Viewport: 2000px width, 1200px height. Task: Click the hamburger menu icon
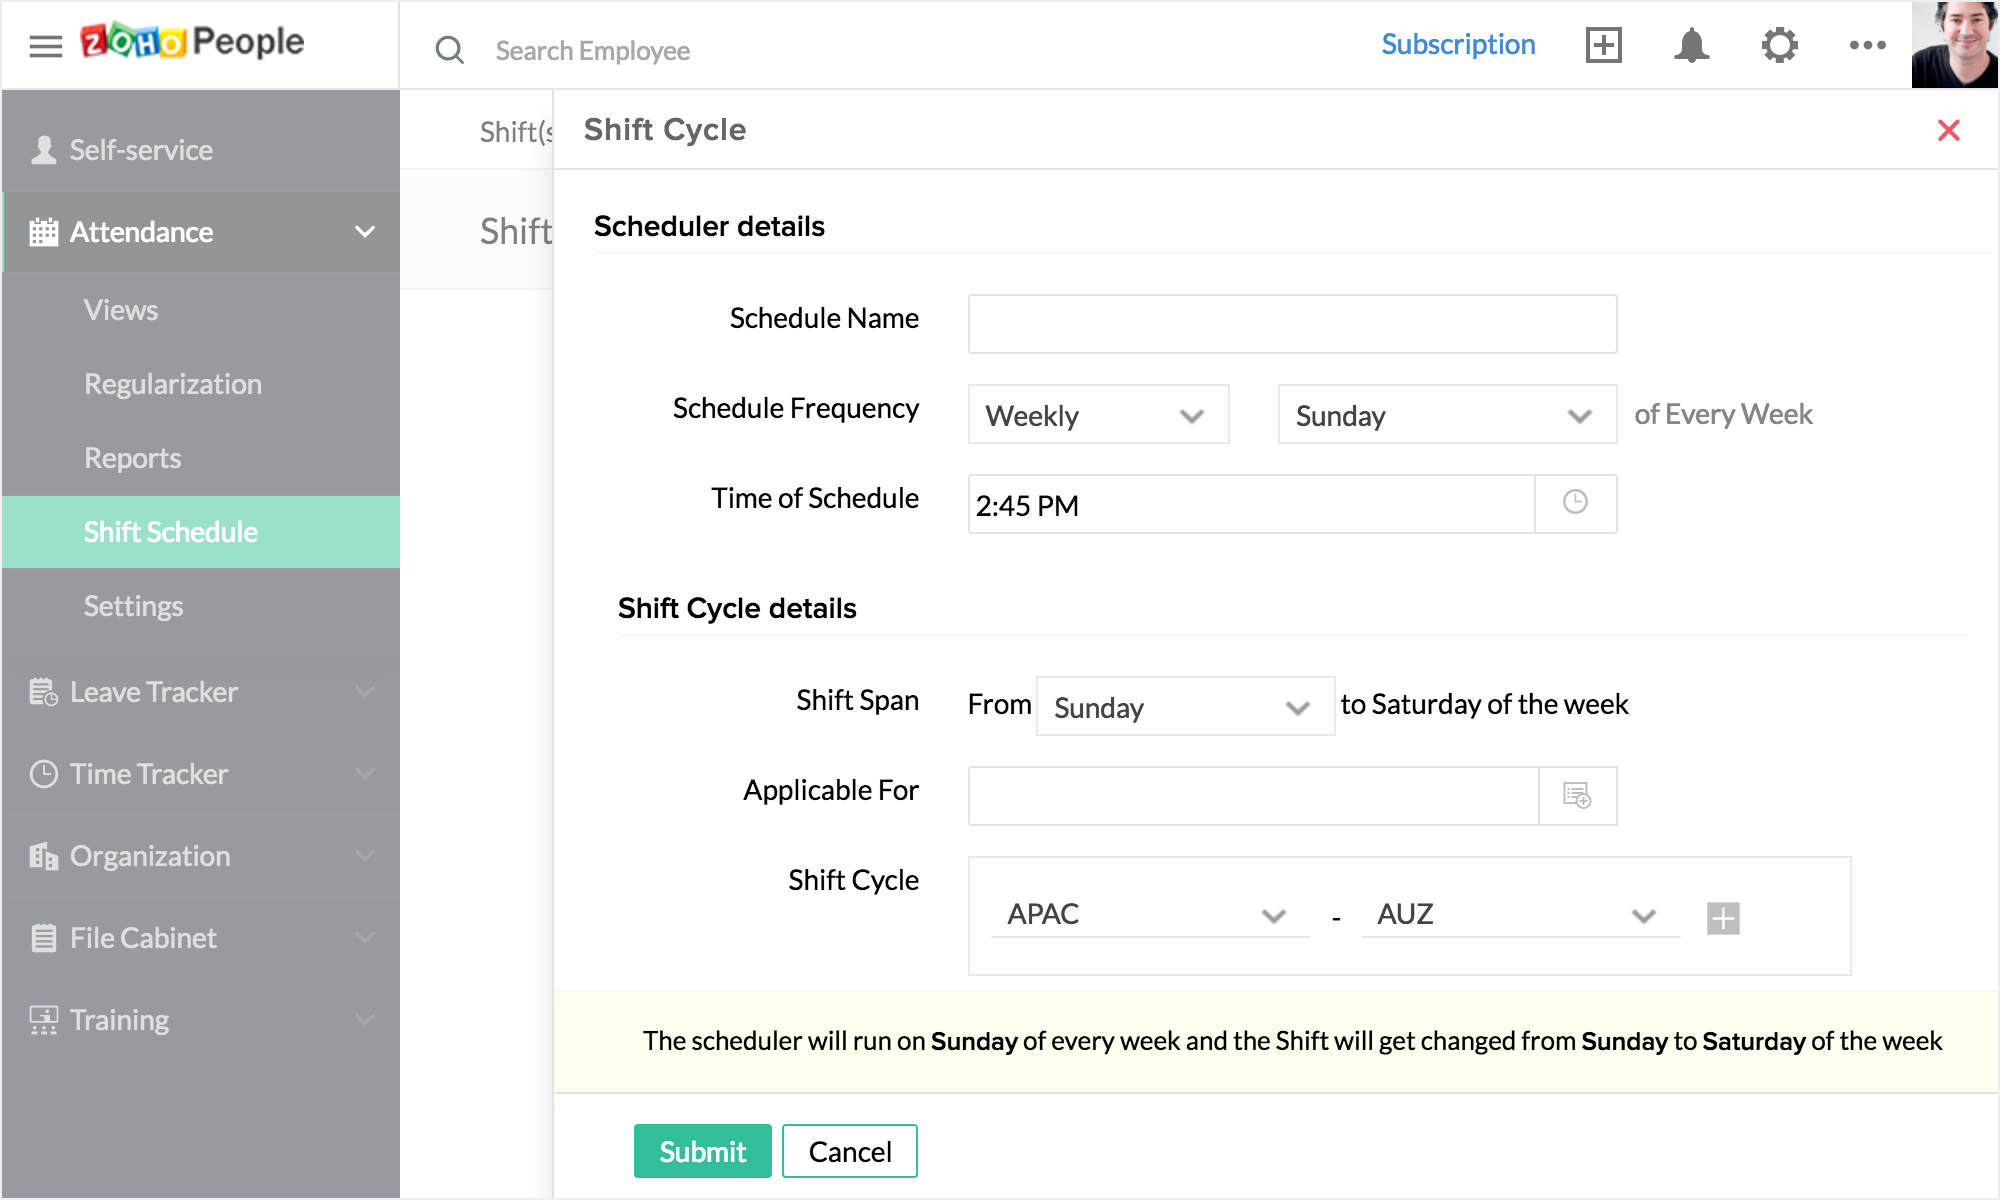(x=45, y=46)
